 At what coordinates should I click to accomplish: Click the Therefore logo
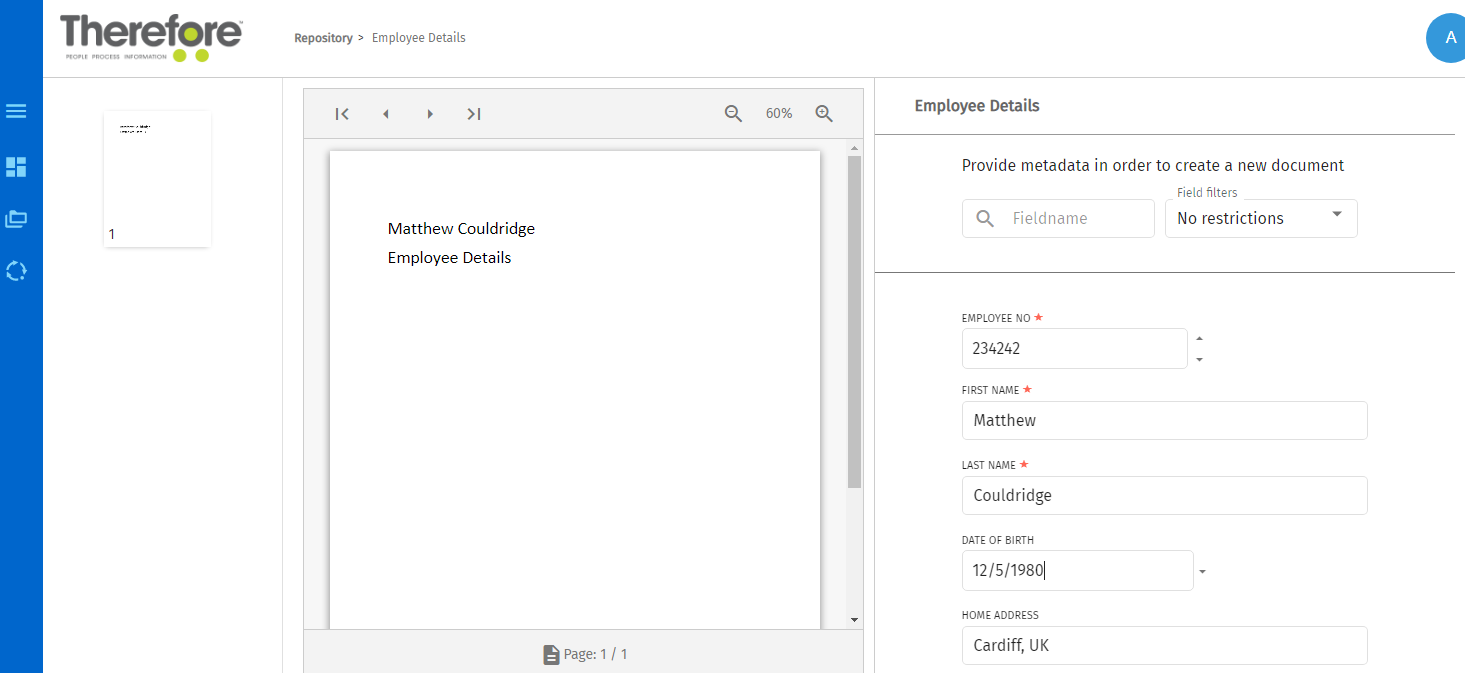click(x=151, y=38)
